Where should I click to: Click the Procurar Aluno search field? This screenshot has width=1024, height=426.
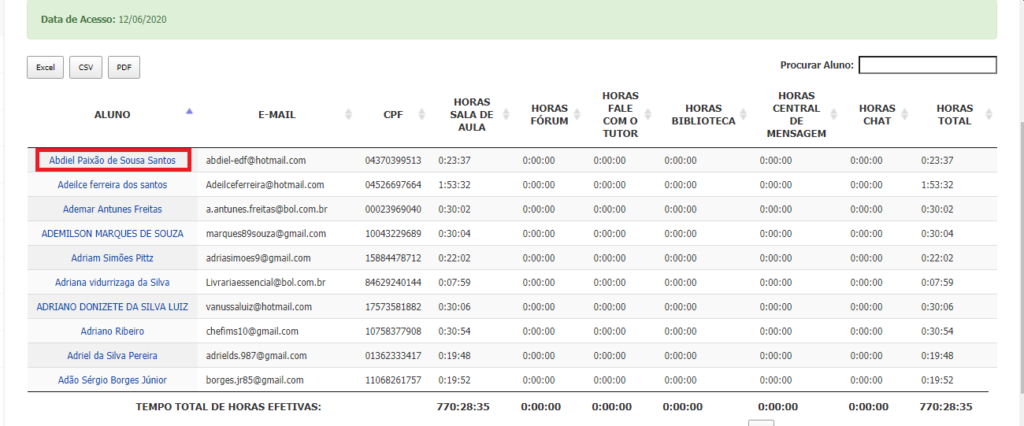pos(927,65)
